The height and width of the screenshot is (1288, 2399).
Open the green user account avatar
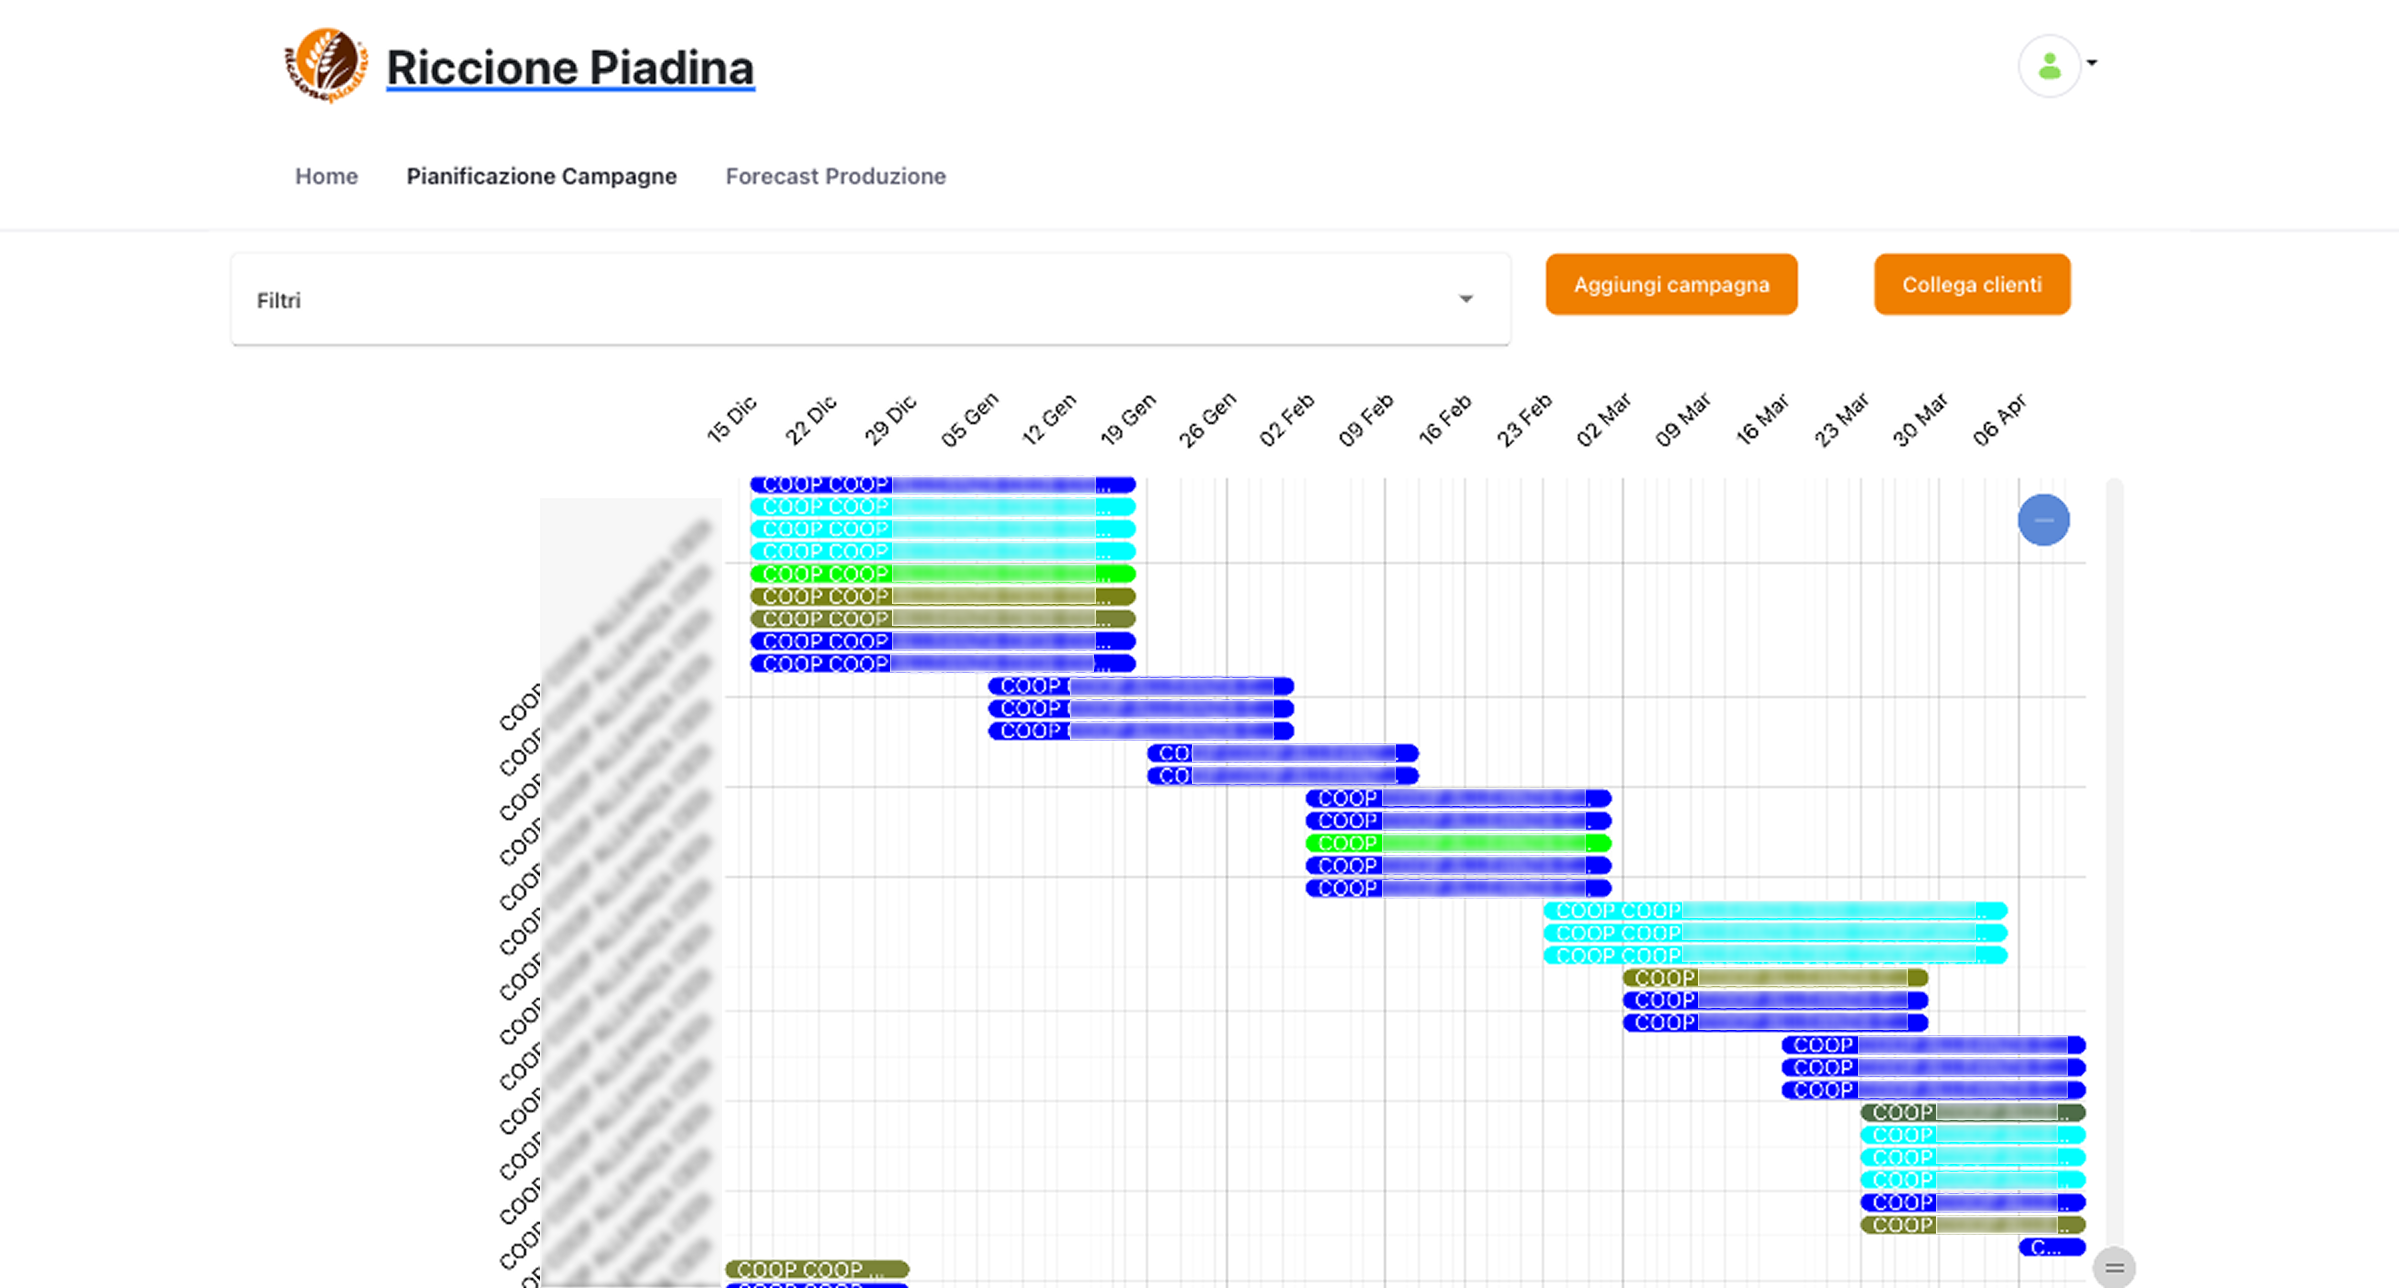(x=2048, y=66)
